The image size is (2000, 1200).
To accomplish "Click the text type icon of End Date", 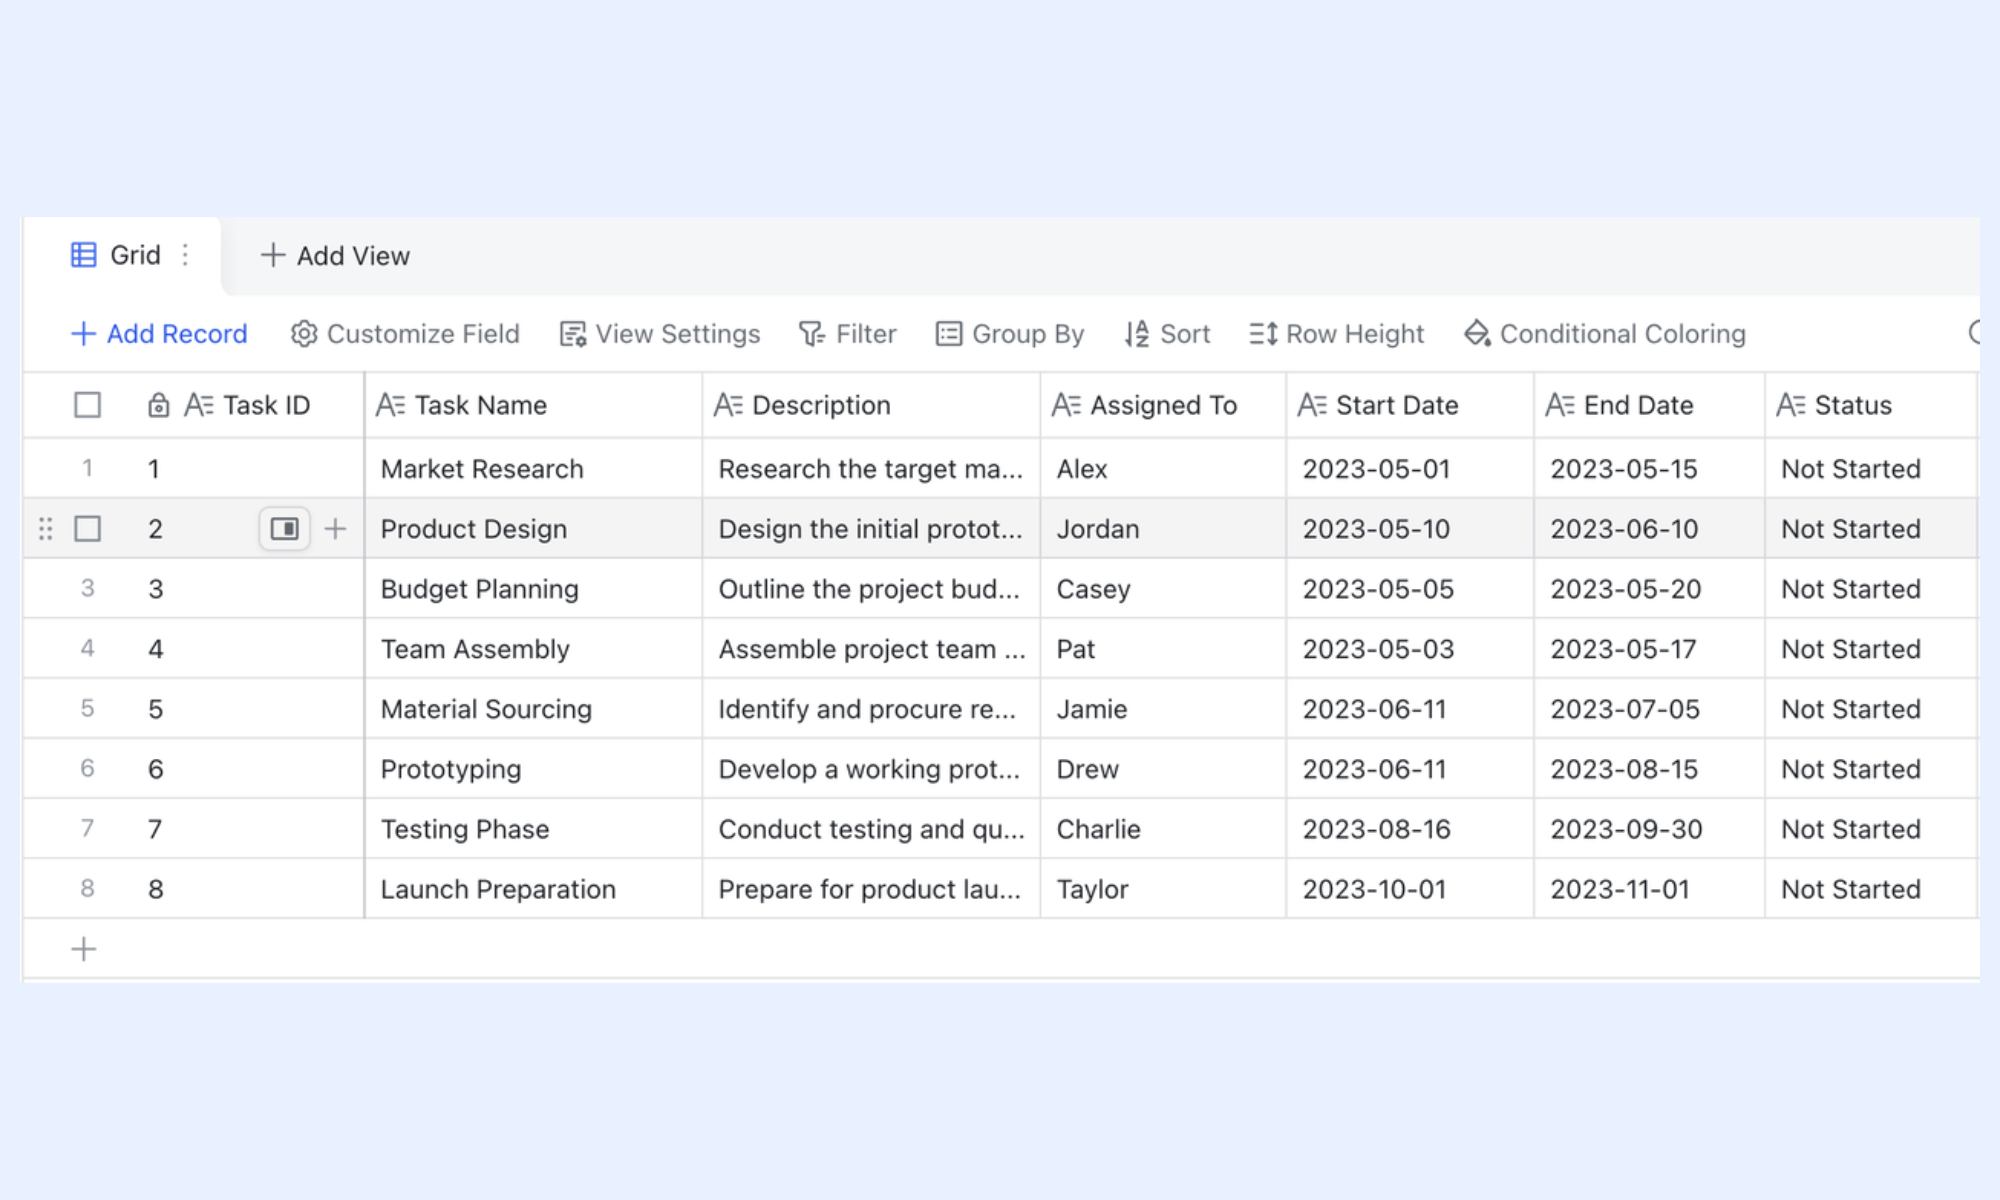I will pos(1560,405).
